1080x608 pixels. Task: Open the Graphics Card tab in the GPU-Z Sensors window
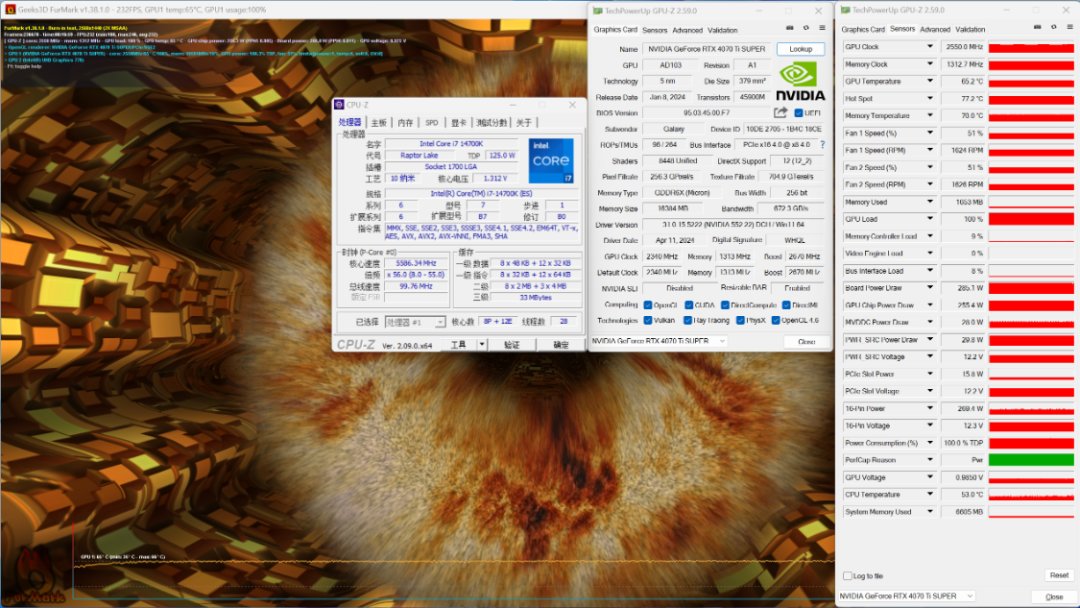[863, 30]
